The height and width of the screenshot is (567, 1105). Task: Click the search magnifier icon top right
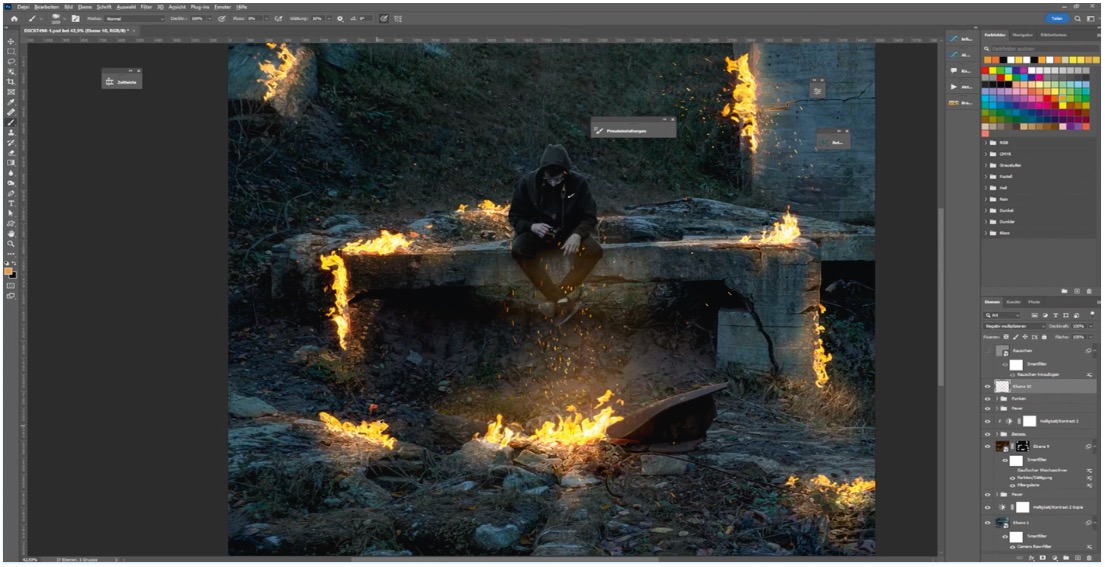1078,18
